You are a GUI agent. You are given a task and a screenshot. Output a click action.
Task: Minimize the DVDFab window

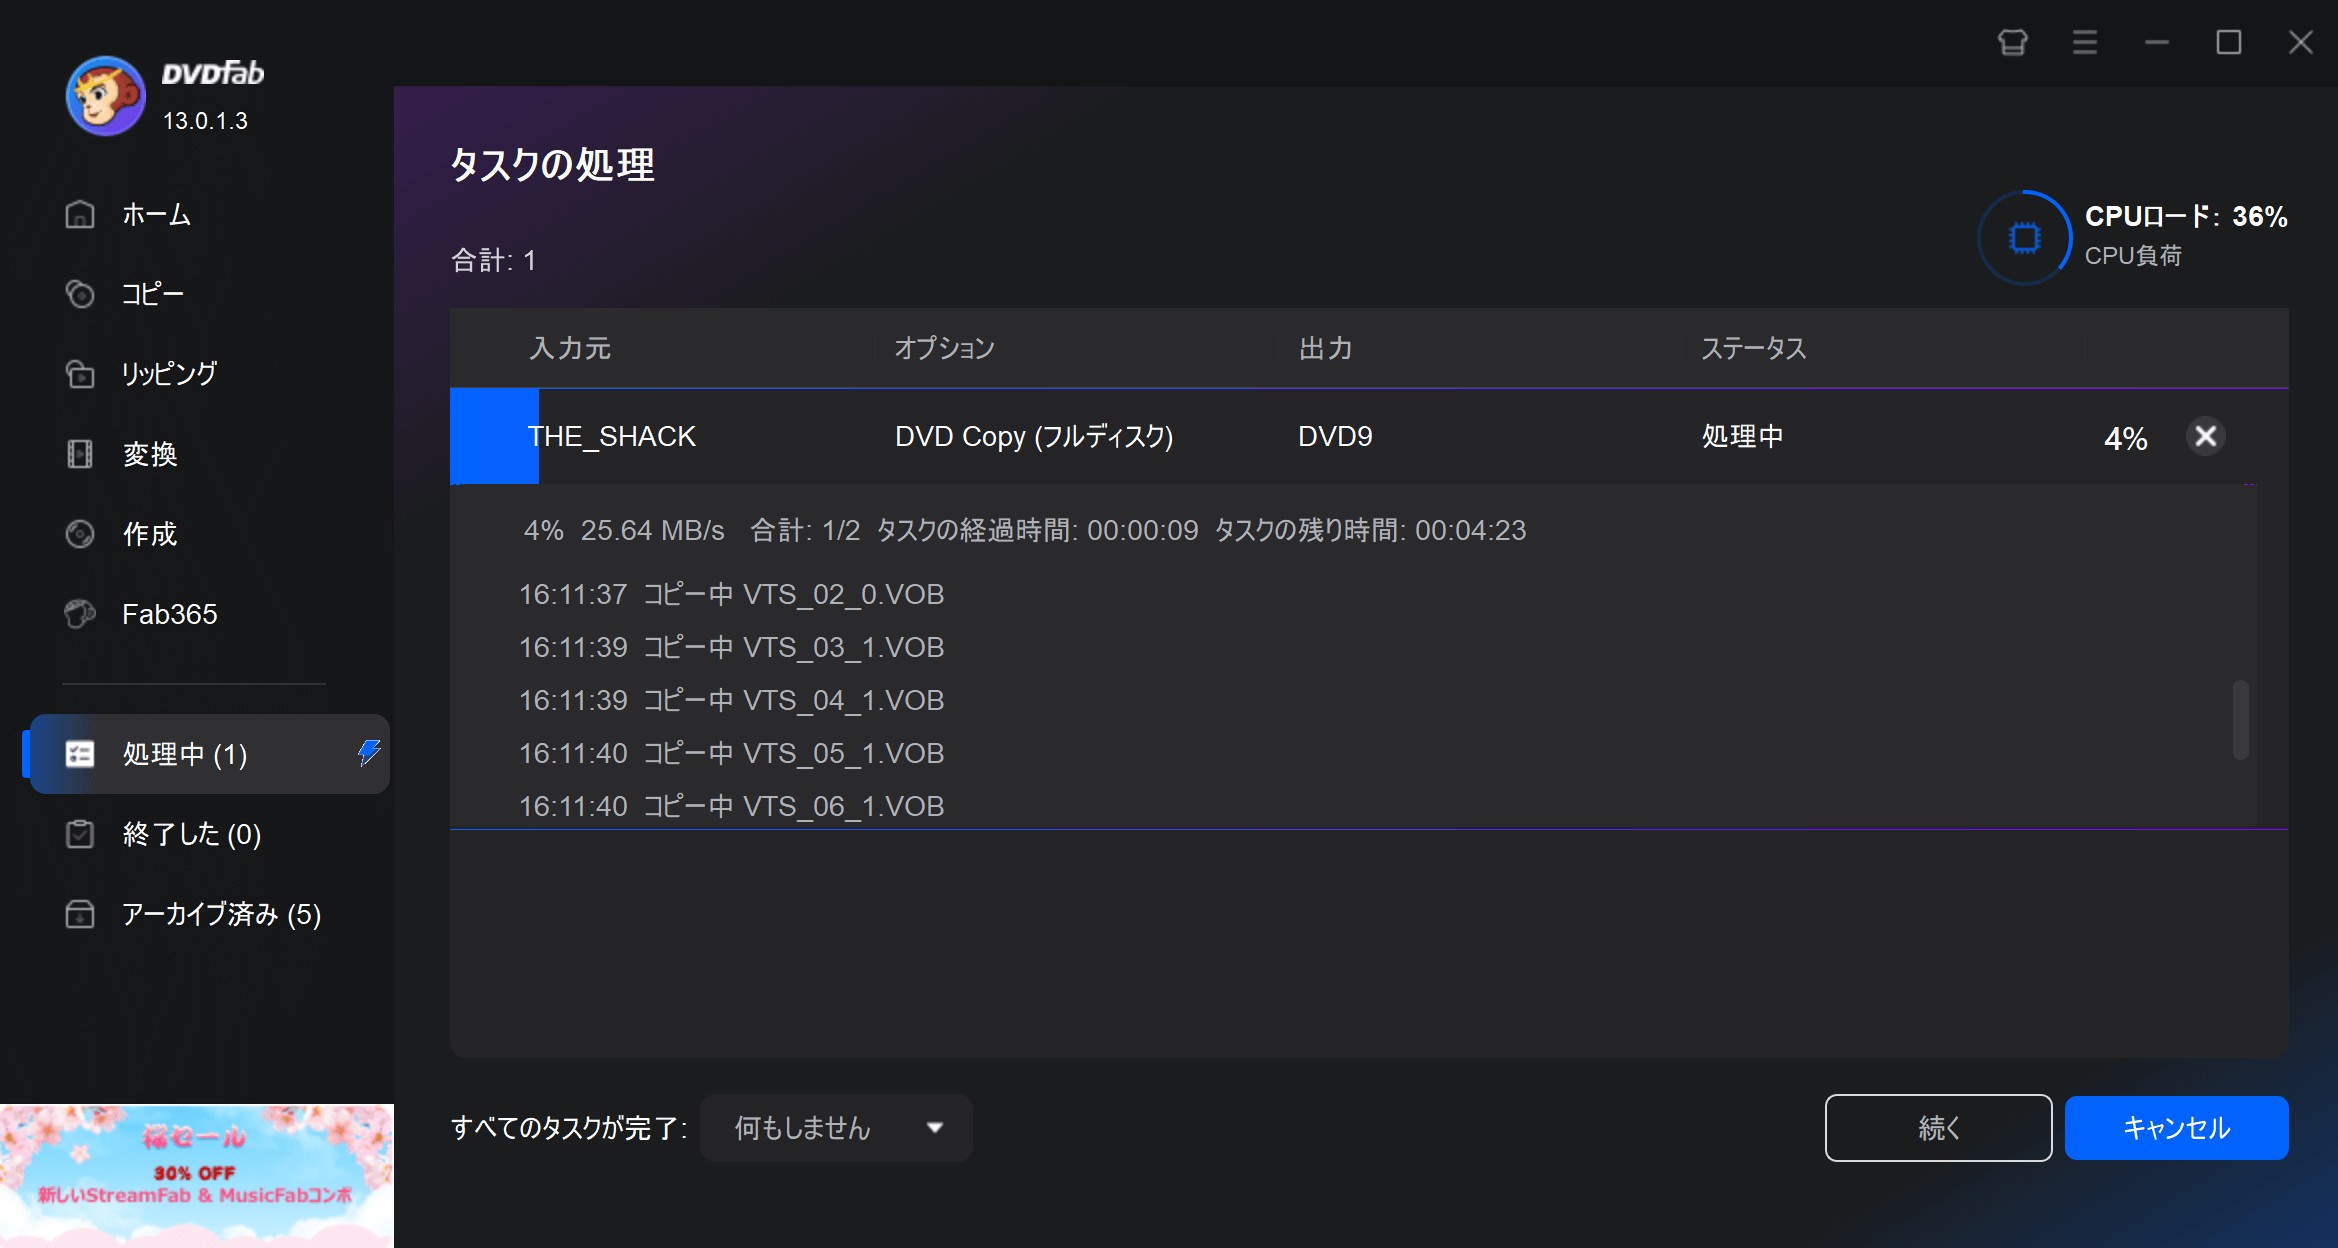2157,42
